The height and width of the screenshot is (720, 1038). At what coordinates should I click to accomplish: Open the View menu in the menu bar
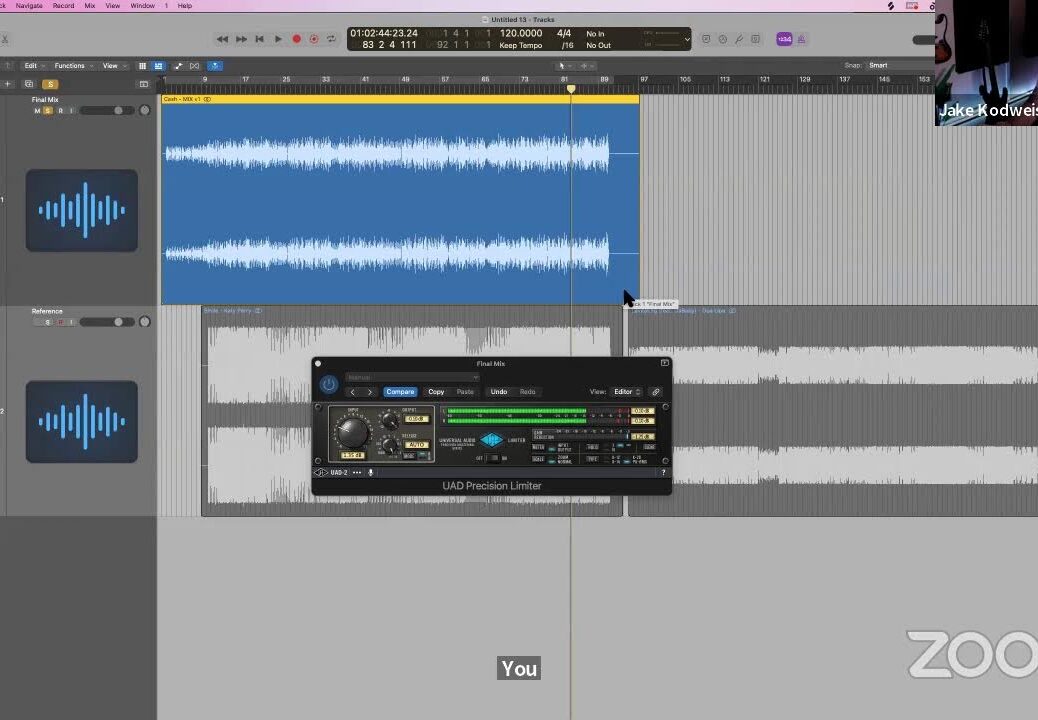point(113,5)
